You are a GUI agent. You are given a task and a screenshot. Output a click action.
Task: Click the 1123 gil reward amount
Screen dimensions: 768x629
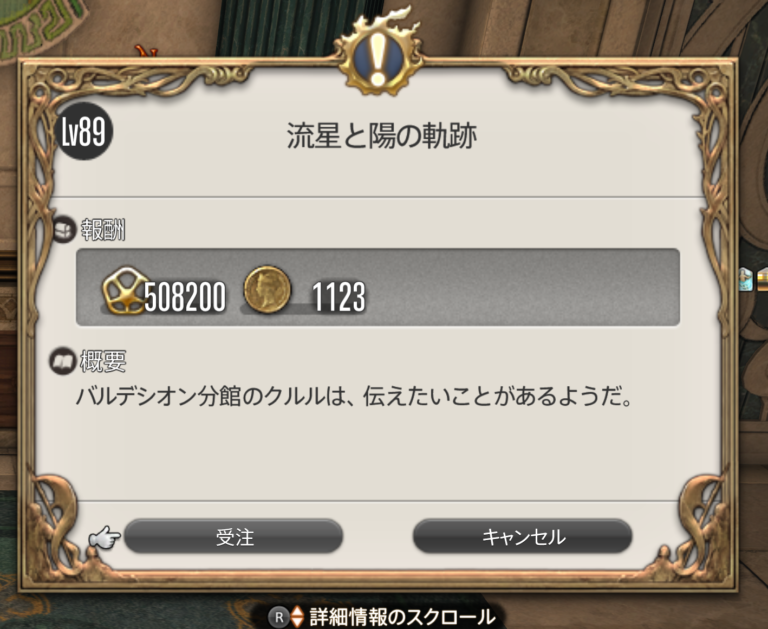338,297
